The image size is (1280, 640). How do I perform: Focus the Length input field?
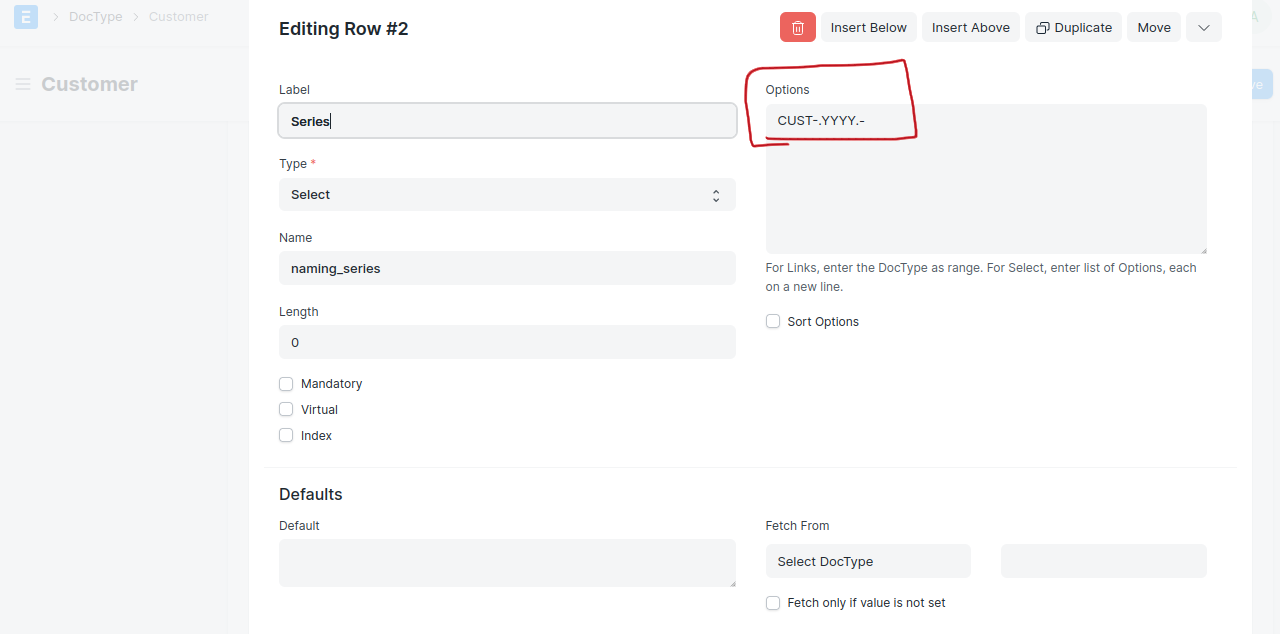[x=507, y=343]
